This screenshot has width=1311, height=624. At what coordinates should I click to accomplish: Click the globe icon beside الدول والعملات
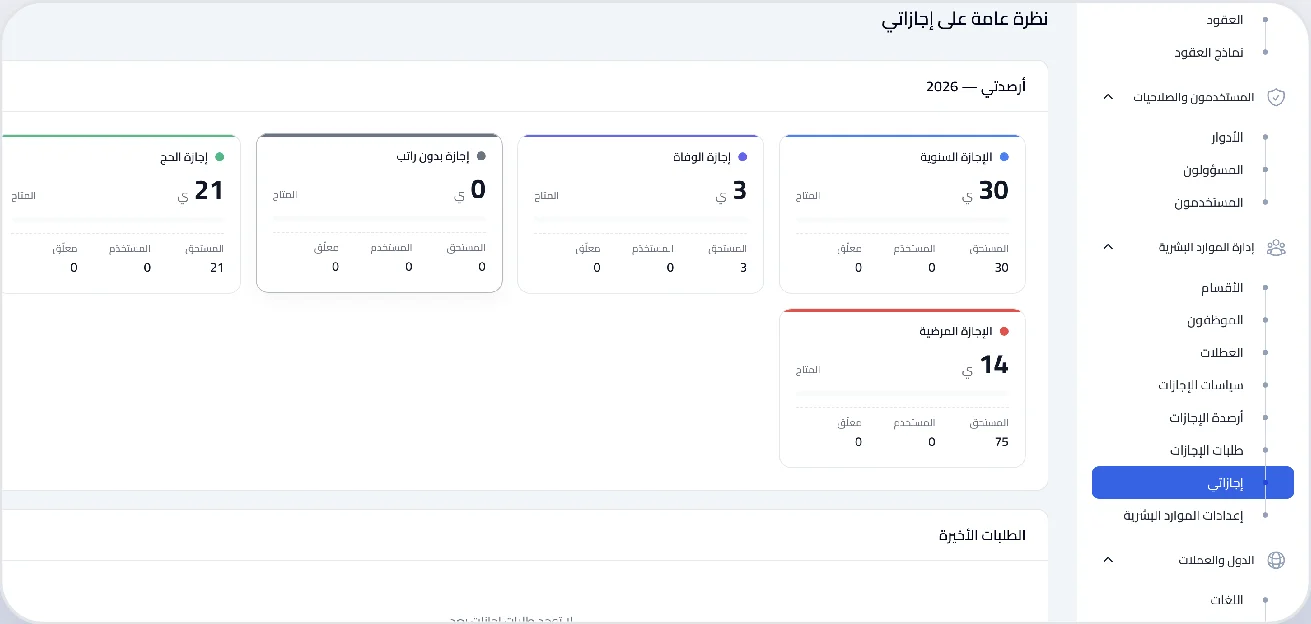coord(1275,560)
